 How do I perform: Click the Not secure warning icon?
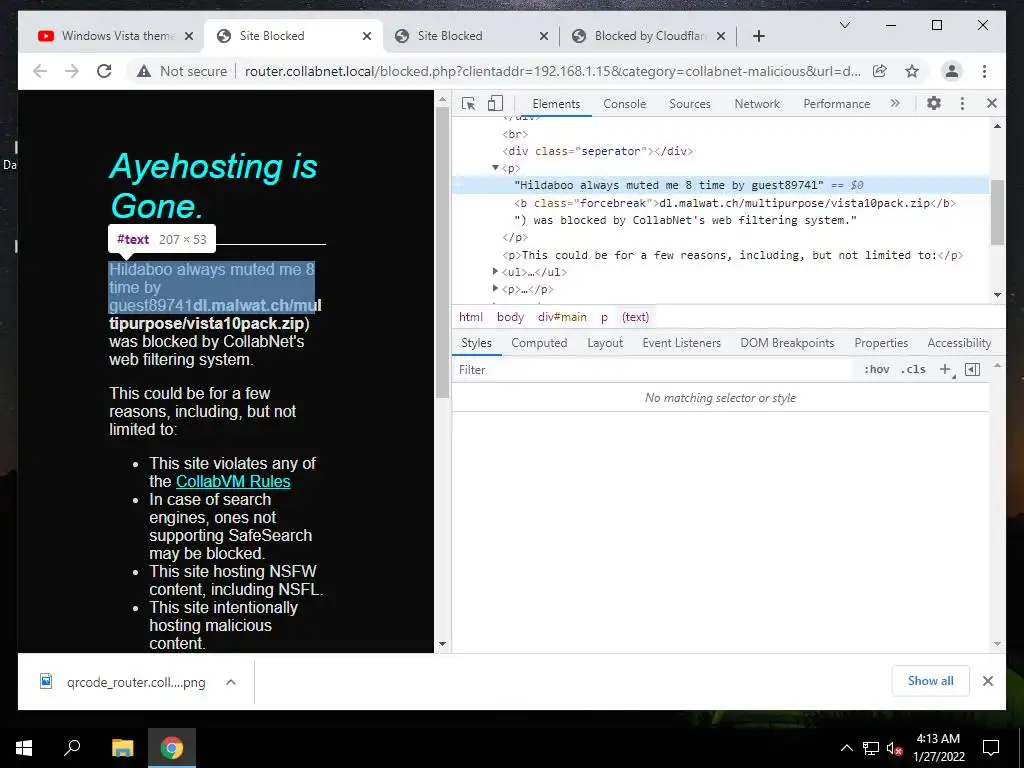coord(144,71)
